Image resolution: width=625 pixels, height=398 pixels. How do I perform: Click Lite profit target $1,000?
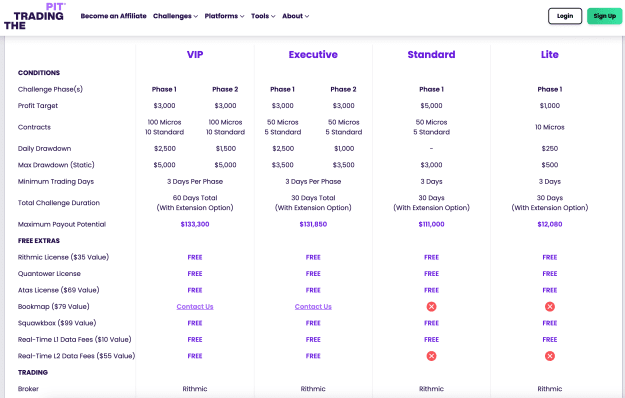(x=550, y=106)
